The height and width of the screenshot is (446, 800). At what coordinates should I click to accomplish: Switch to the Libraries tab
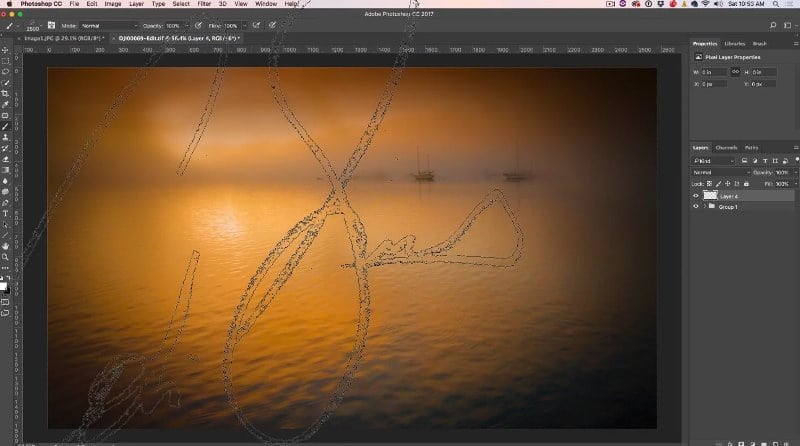pos(735,43)
